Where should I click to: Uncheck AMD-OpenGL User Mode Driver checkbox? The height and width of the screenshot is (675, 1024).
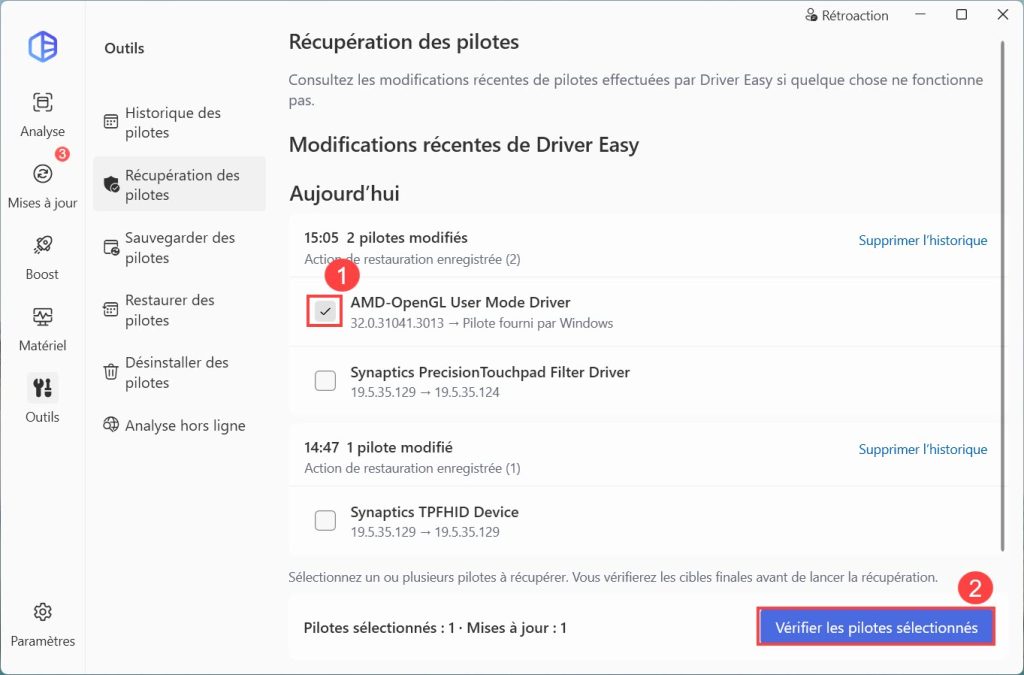coord(325,311)
